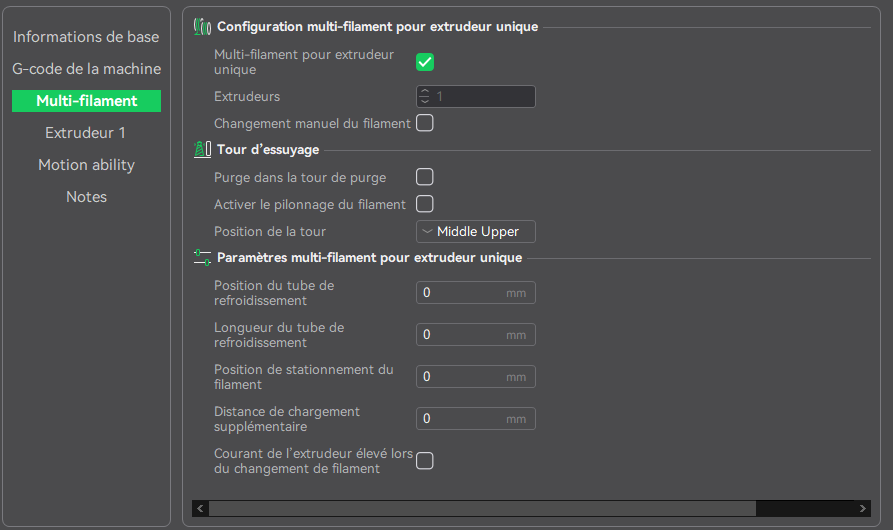Click the multi-filament configuration section icon
The width and height of the screenshot is (893, 530).
point(202,27)
